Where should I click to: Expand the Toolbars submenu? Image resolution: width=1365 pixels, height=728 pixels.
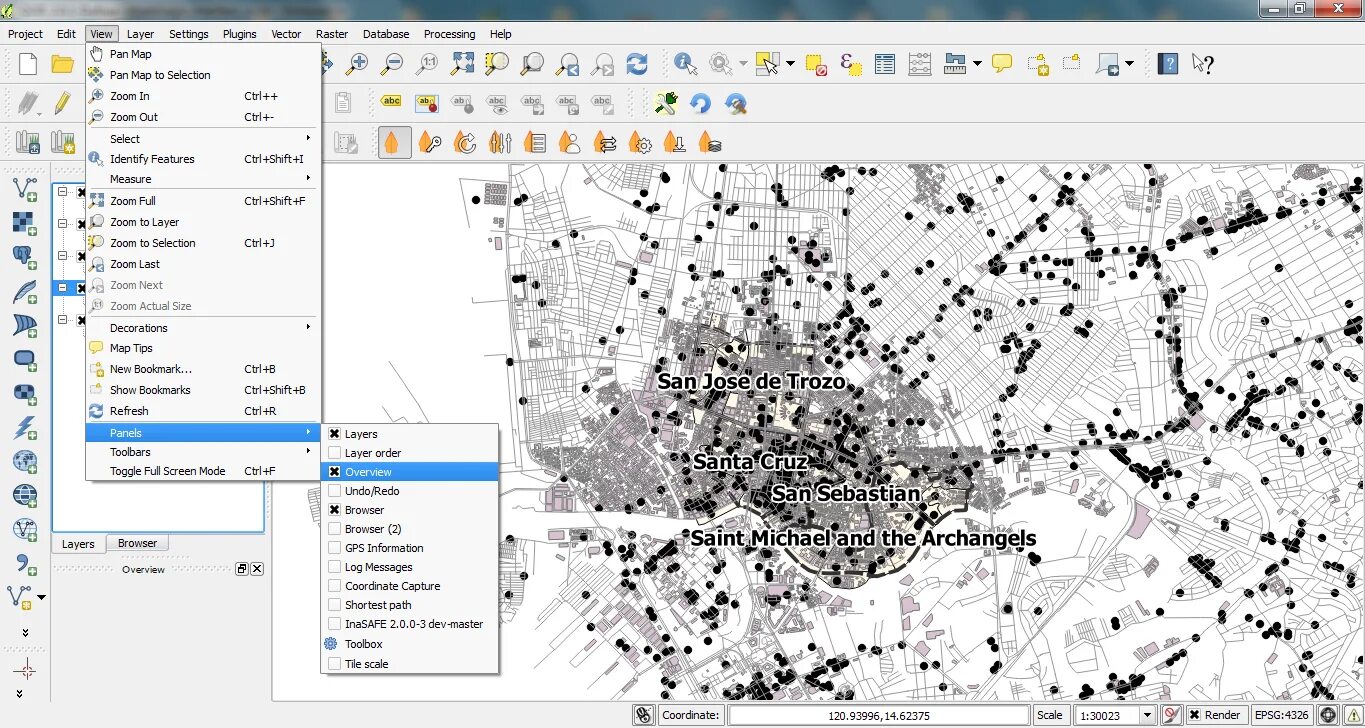[x=203, y=452]
